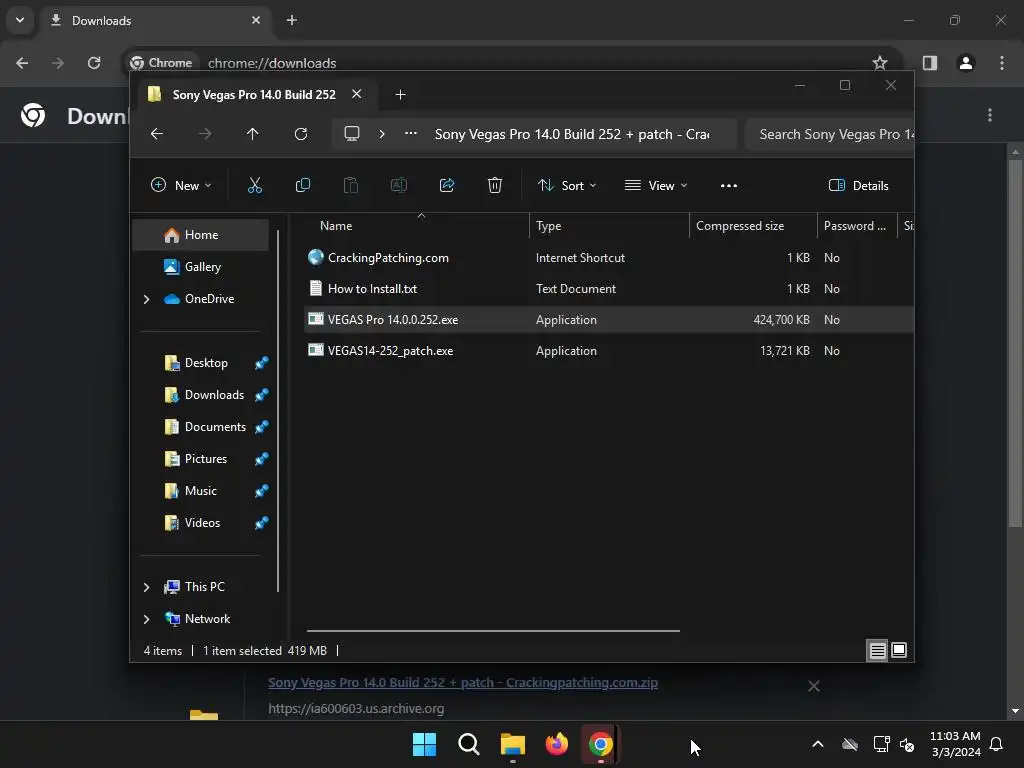Switch to details list view in status bar
The image size is (1024, 768).
[877, 650]
